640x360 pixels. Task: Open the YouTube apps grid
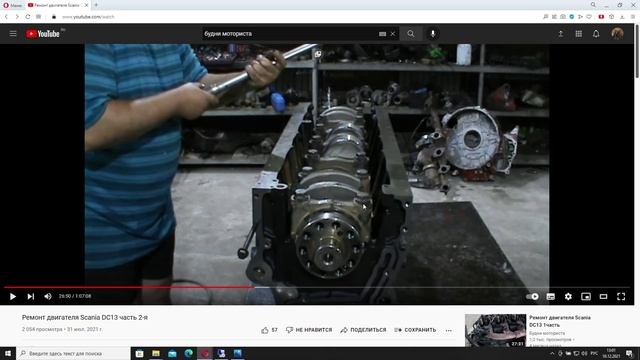[579, 34]
